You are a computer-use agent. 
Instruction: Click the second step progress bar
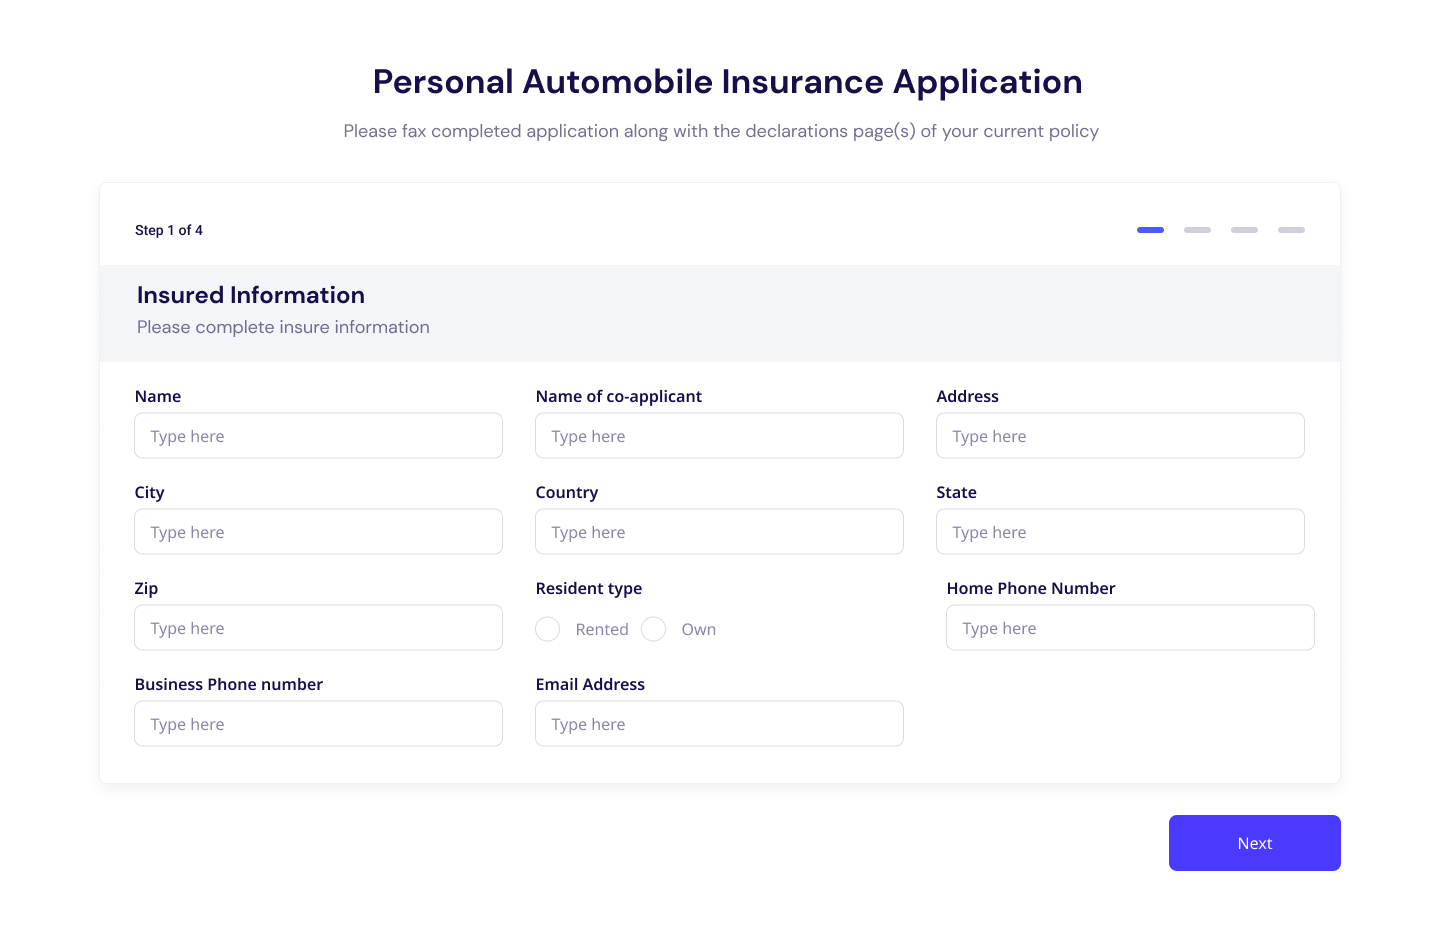coord(1197,230)
